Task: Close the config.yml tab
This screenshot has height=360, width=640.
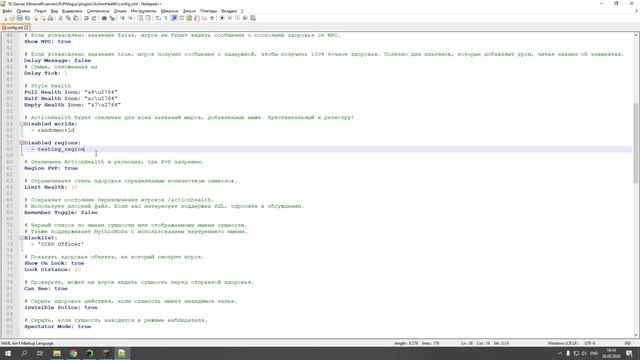Action: coord(26,27)
